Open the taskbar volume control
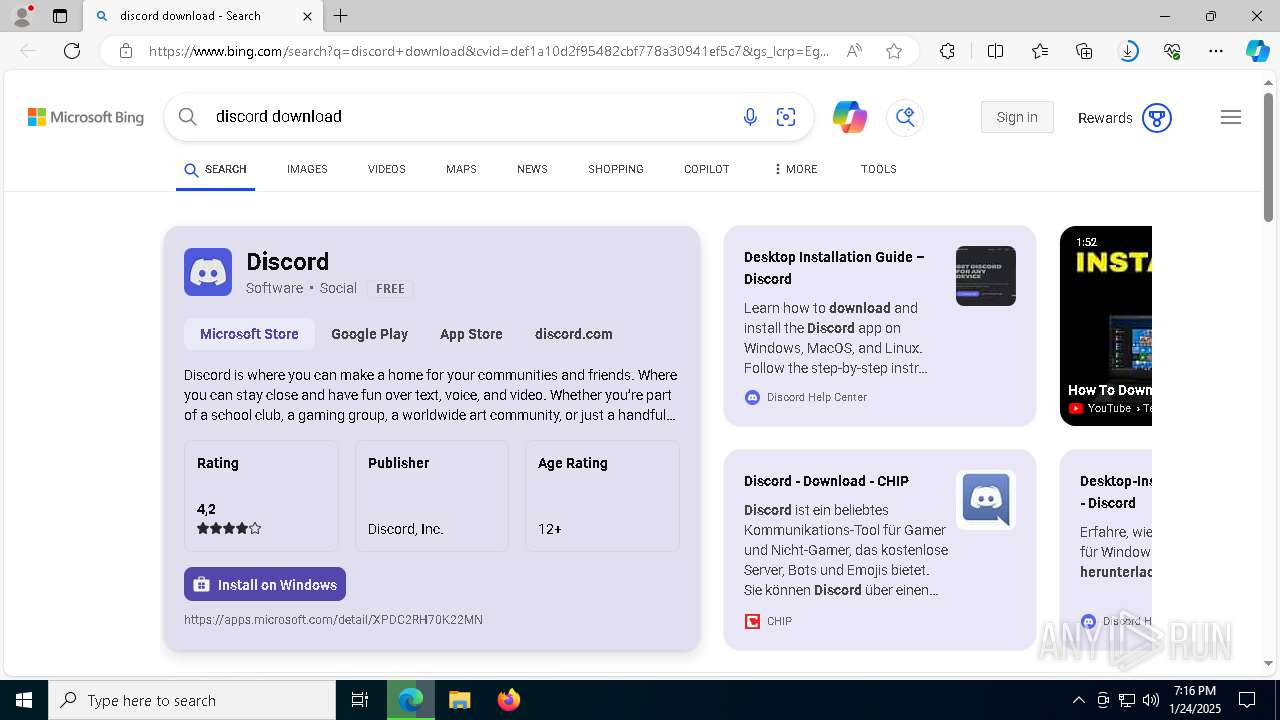 pyautogui.click(x=1151, y=700)
